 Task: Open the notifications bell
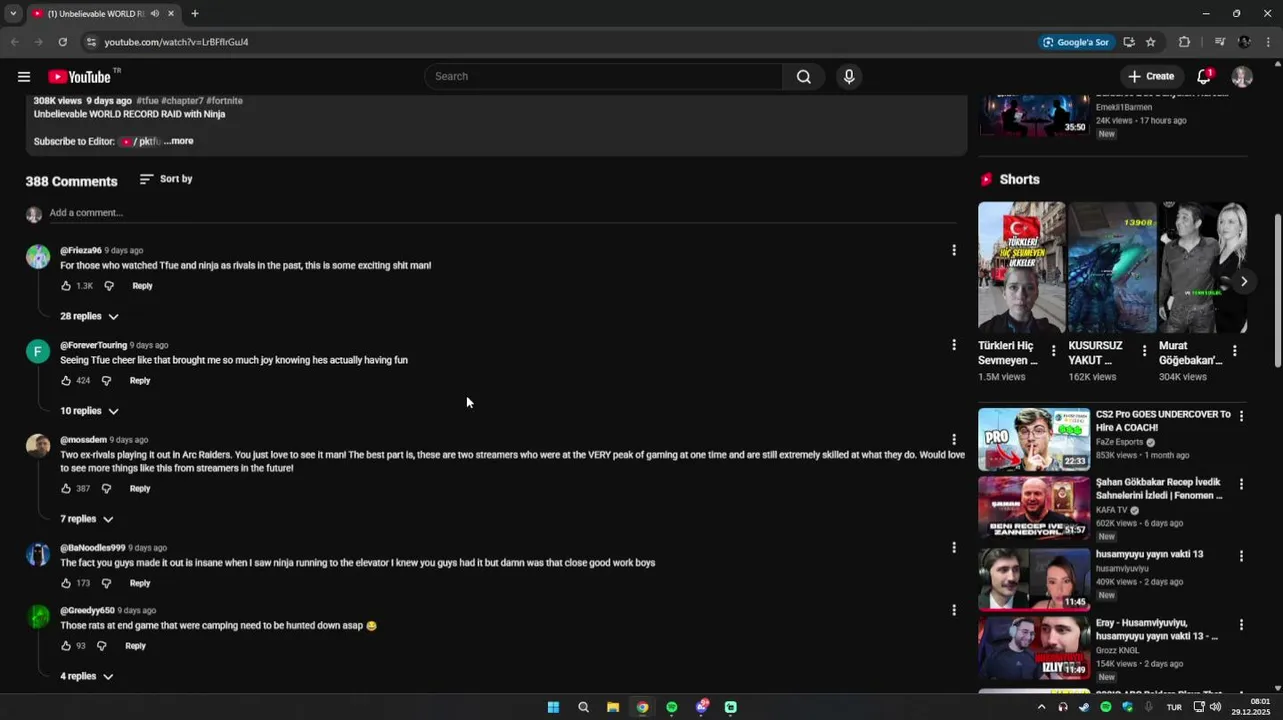pos(1205,77)
